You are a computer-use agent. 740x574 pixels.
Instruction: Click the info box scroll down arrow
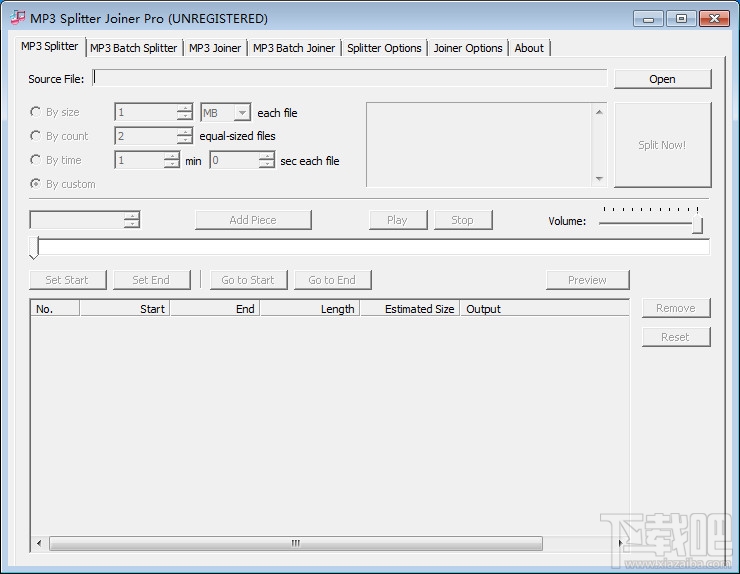(x=599, y=178)
